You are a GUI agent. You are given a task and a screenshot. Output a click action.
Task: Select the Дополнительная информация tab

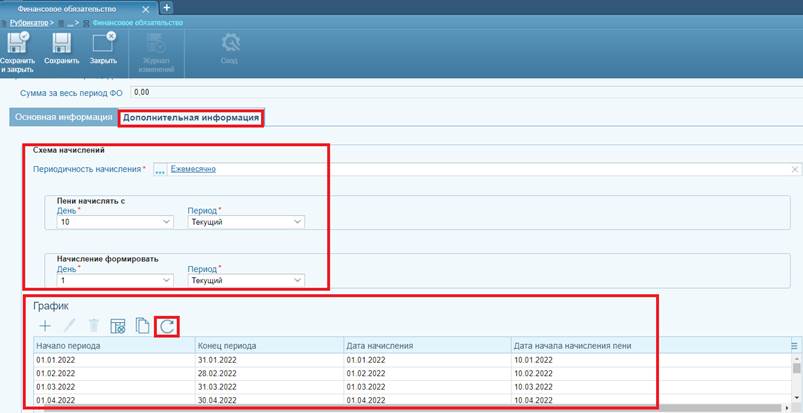coord(191,118)
